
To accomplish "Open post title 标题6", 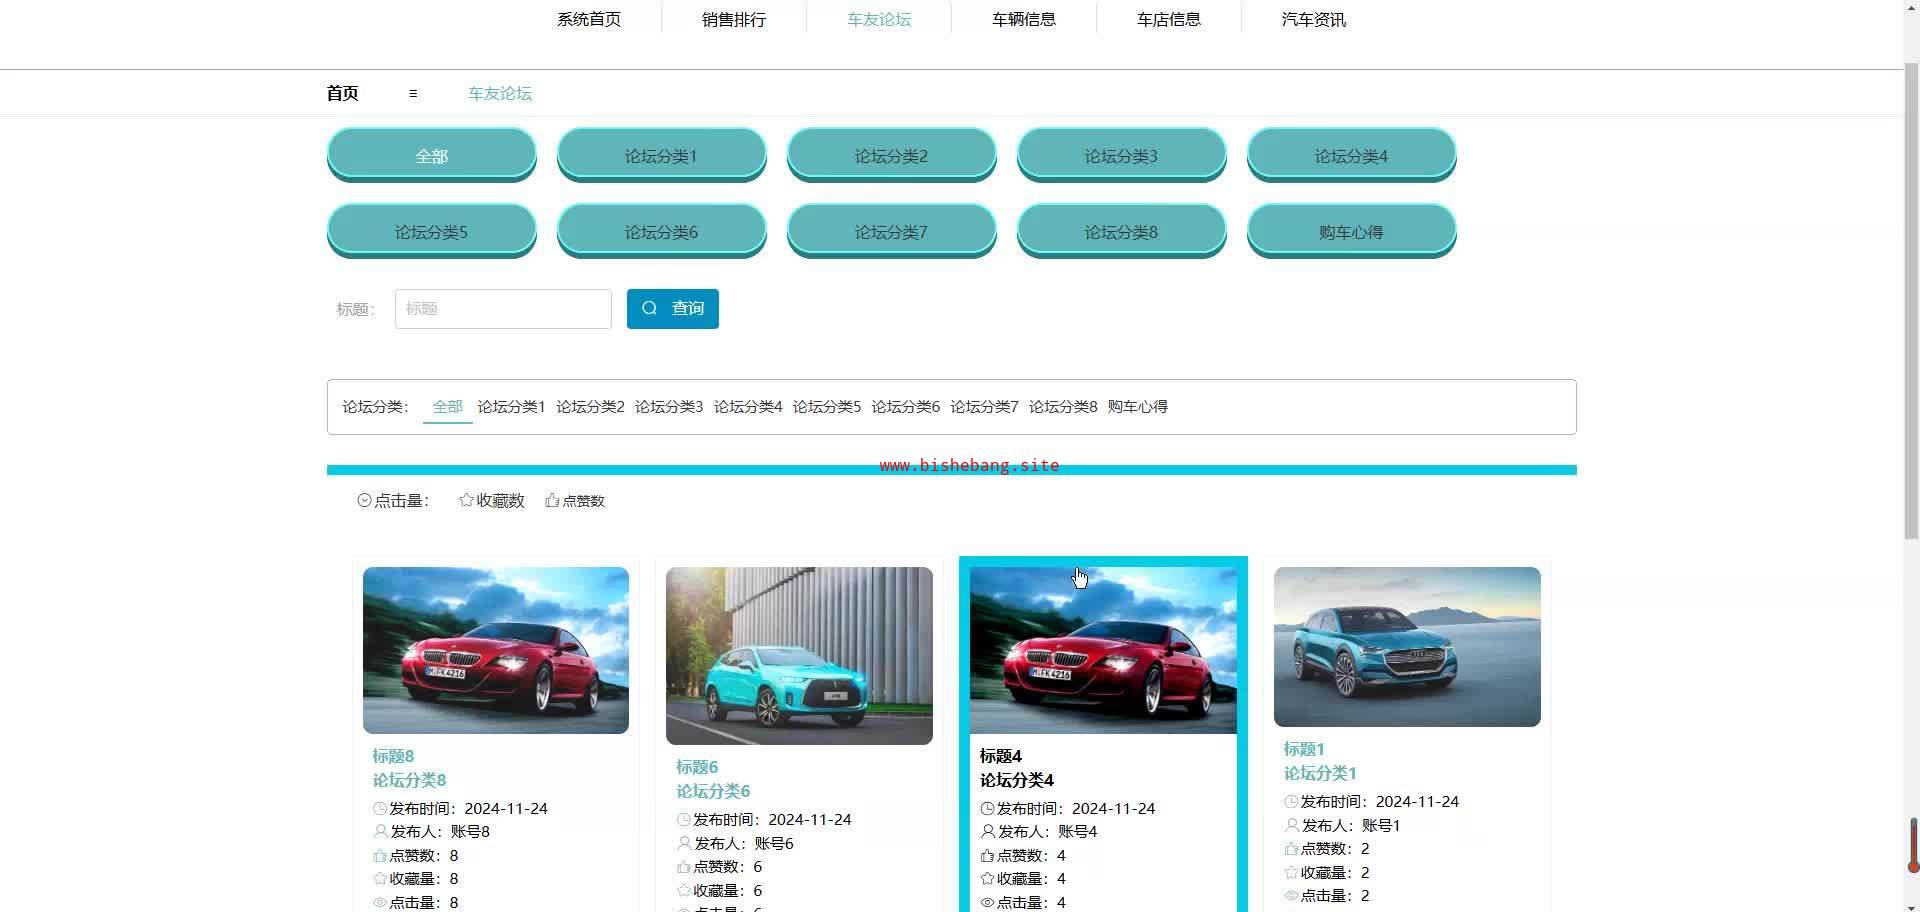I will (x=697, y=767).
